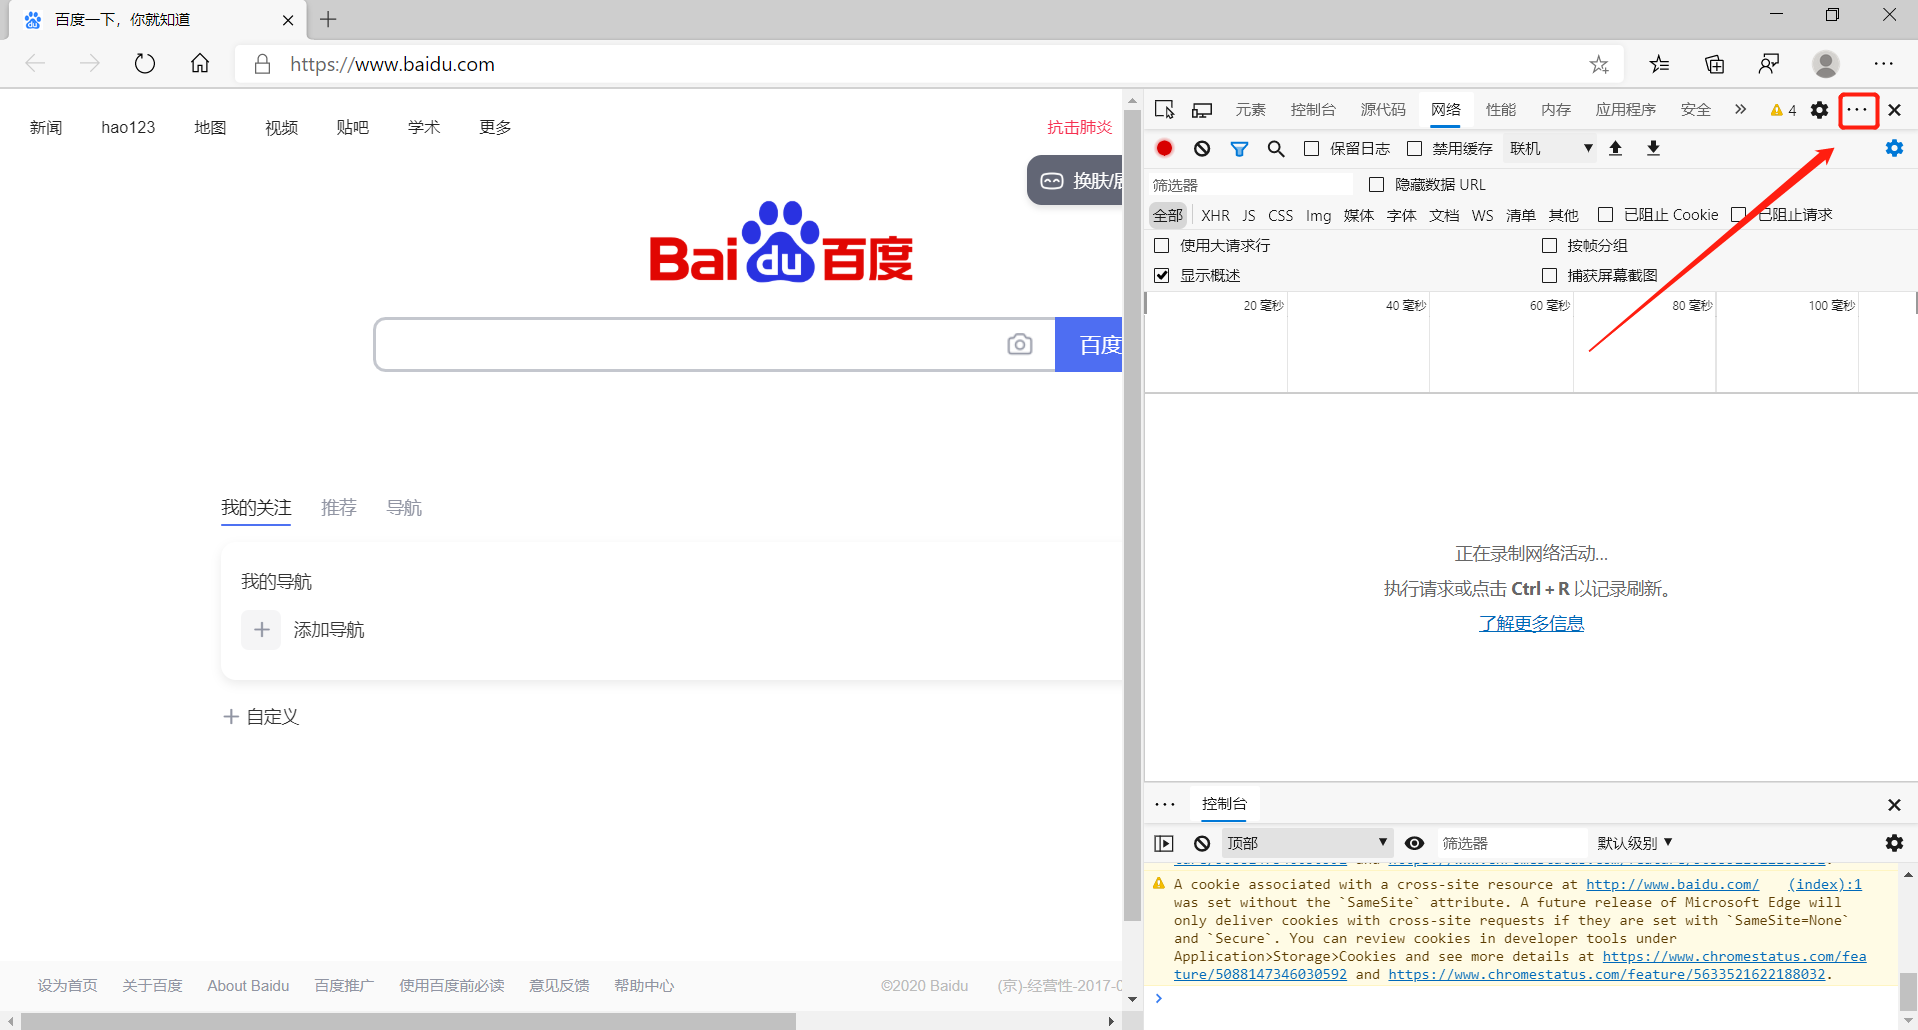Open DevTools customize three-dot menu
The height and width of the screenshot is (1030, 1918).
(1858, 110)
